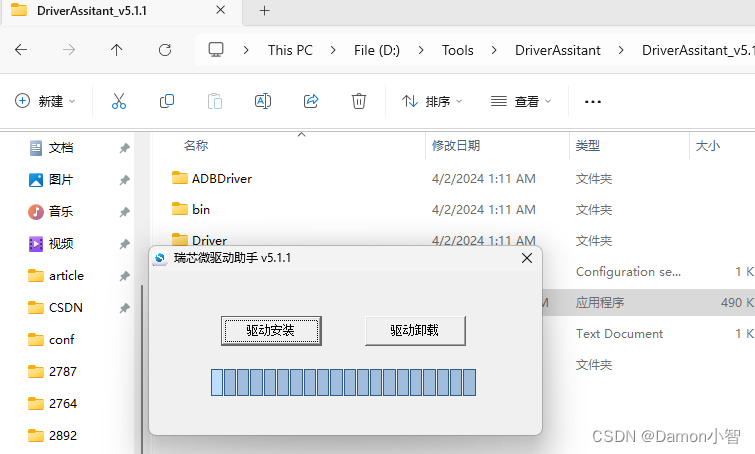Image resolution: width=755 pixels, height=454 pixels.
Task: Unpin 文档 using its pin icon
Action: click(x=124, y=148)
